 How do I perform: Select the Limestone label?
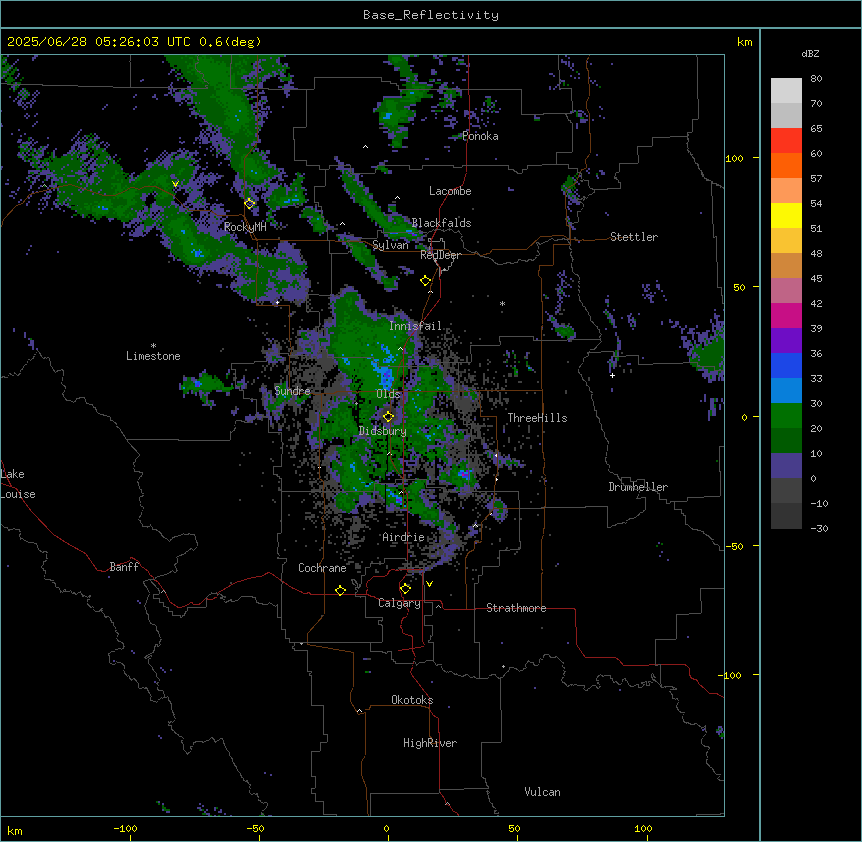point(153,356)
